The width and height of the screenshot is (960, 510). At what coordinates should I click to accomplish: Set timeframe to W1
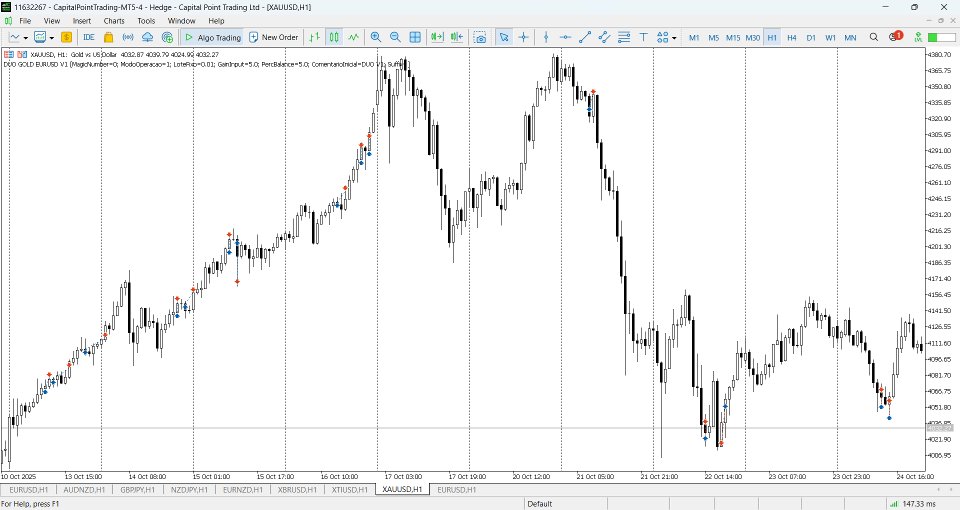point(830,37)
